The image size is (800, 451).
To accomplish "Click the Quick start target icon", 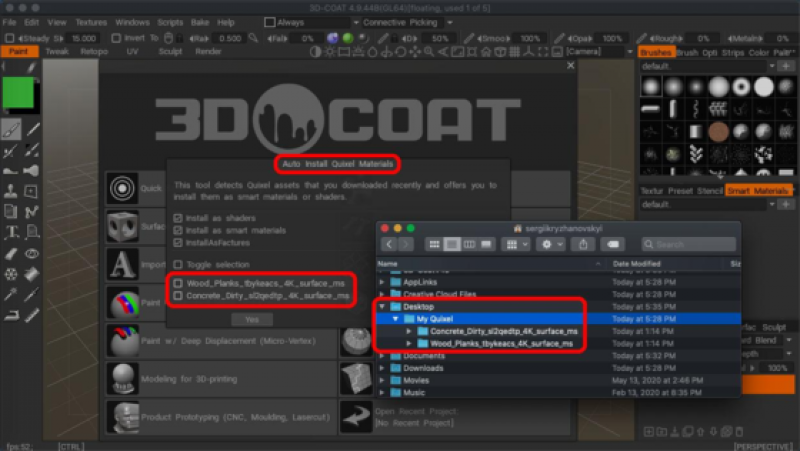I will [x=122, y=188].
